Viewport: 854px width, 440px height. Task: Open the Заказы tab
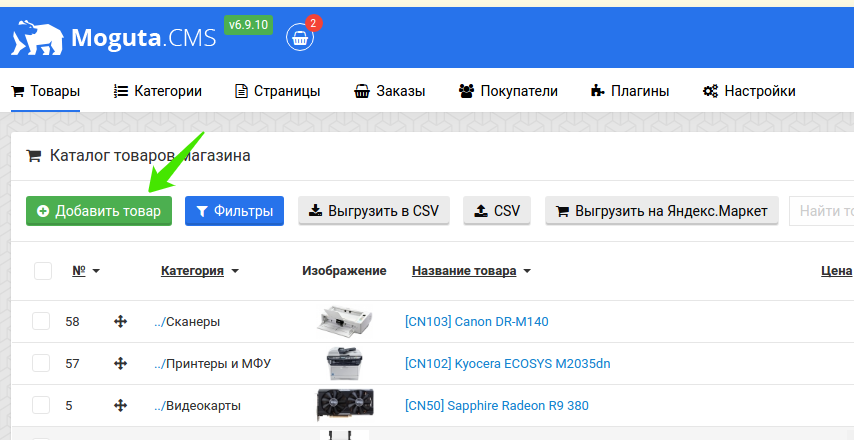click(389, 91)
